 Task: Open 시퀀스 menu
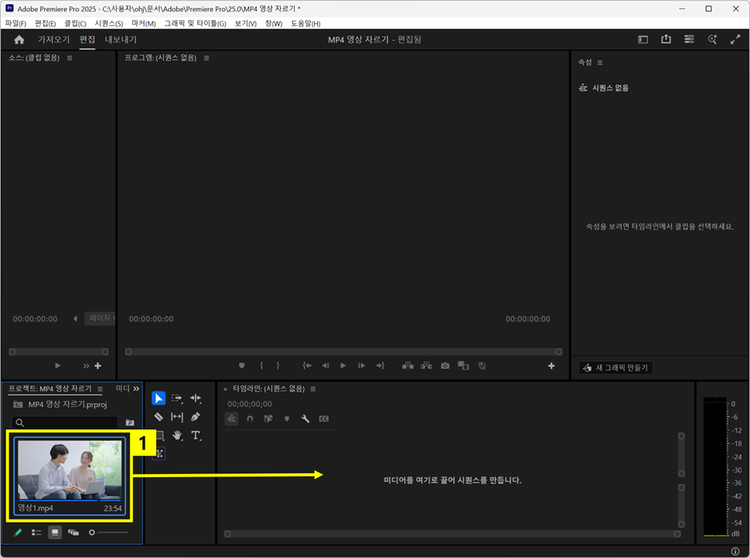pyautogui.click(x=109, y=23)
